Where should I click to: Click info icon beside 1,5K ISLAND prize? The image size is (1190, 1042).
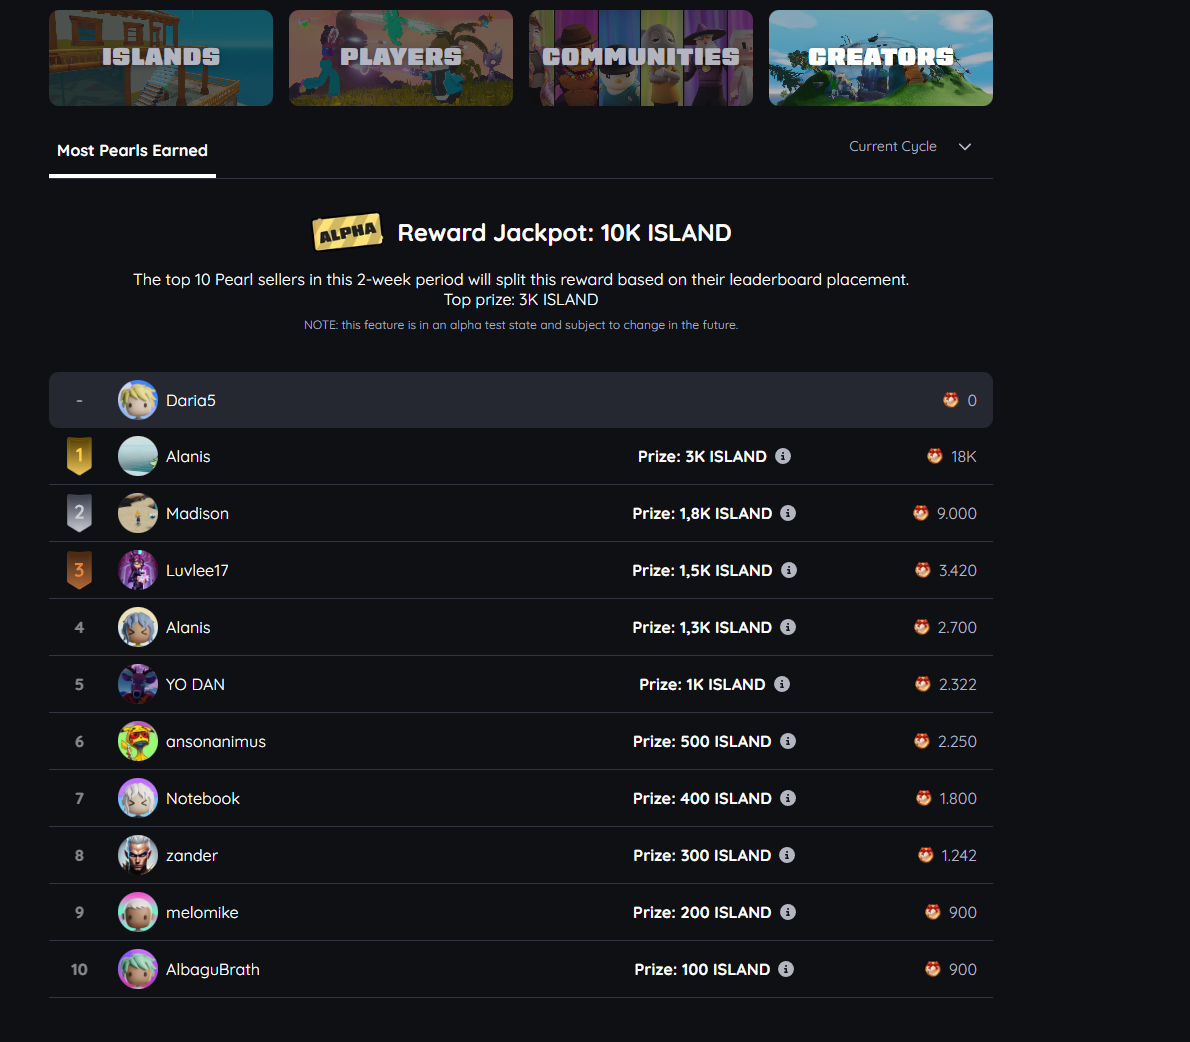pos(789,570)
